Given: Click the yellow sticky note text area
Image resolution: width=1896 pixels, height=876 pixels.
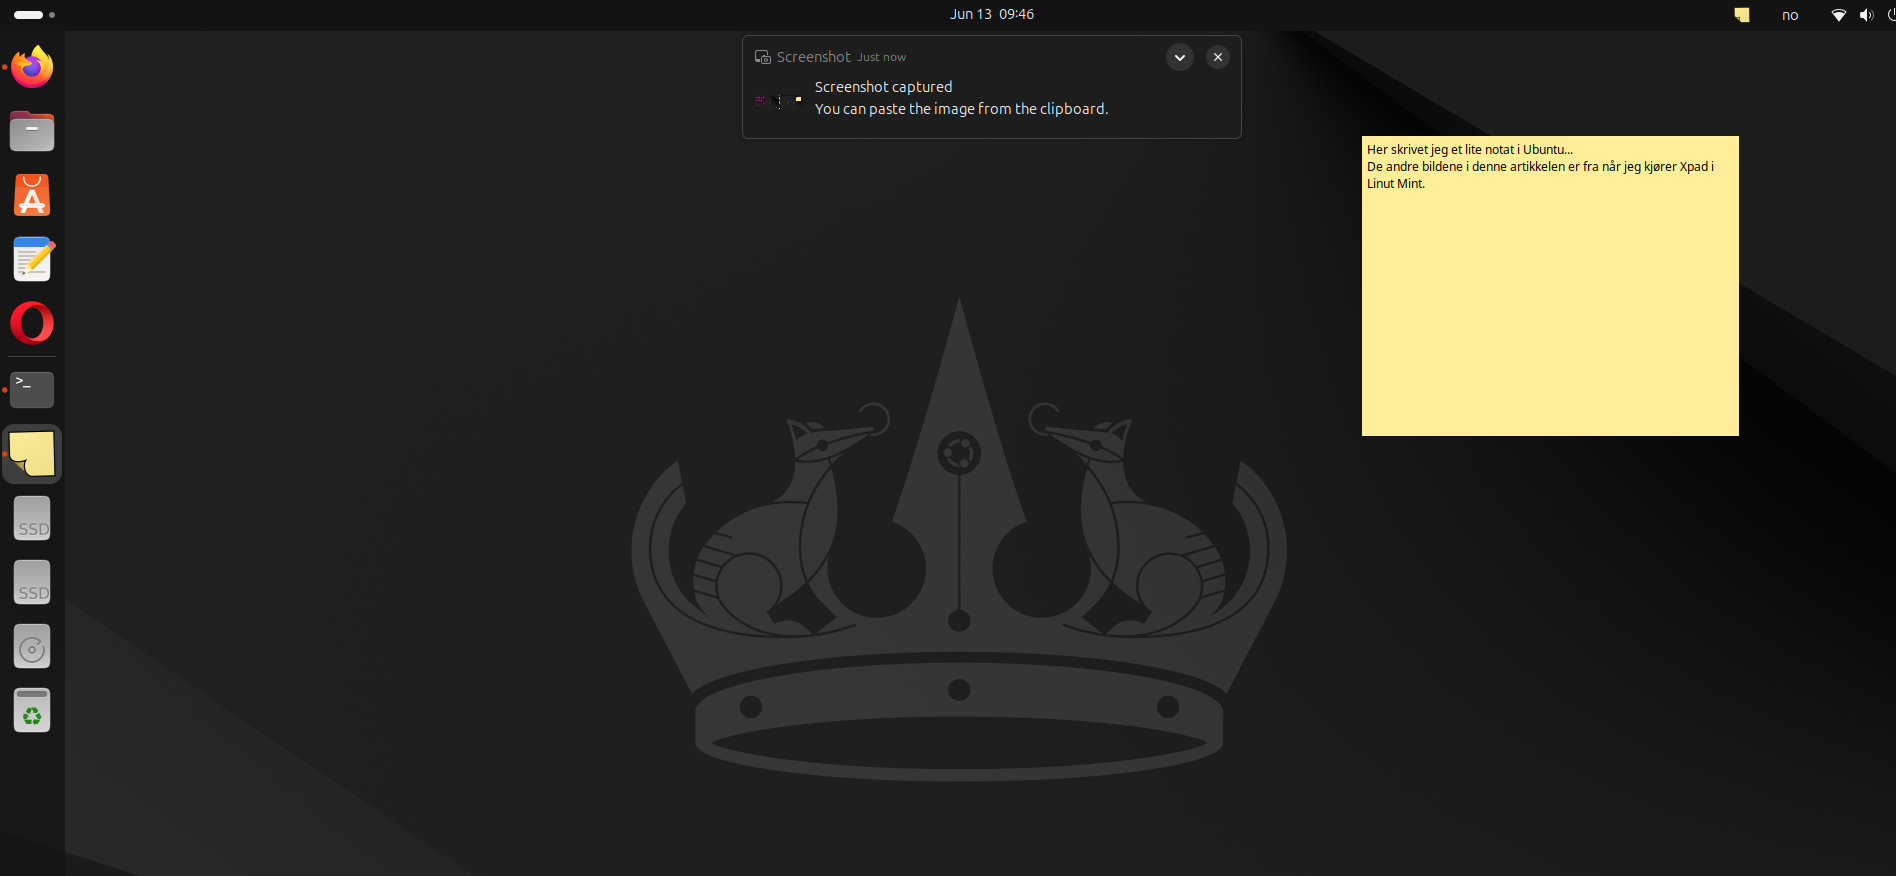Looking at the screenshot, I should pos(1550,286).
